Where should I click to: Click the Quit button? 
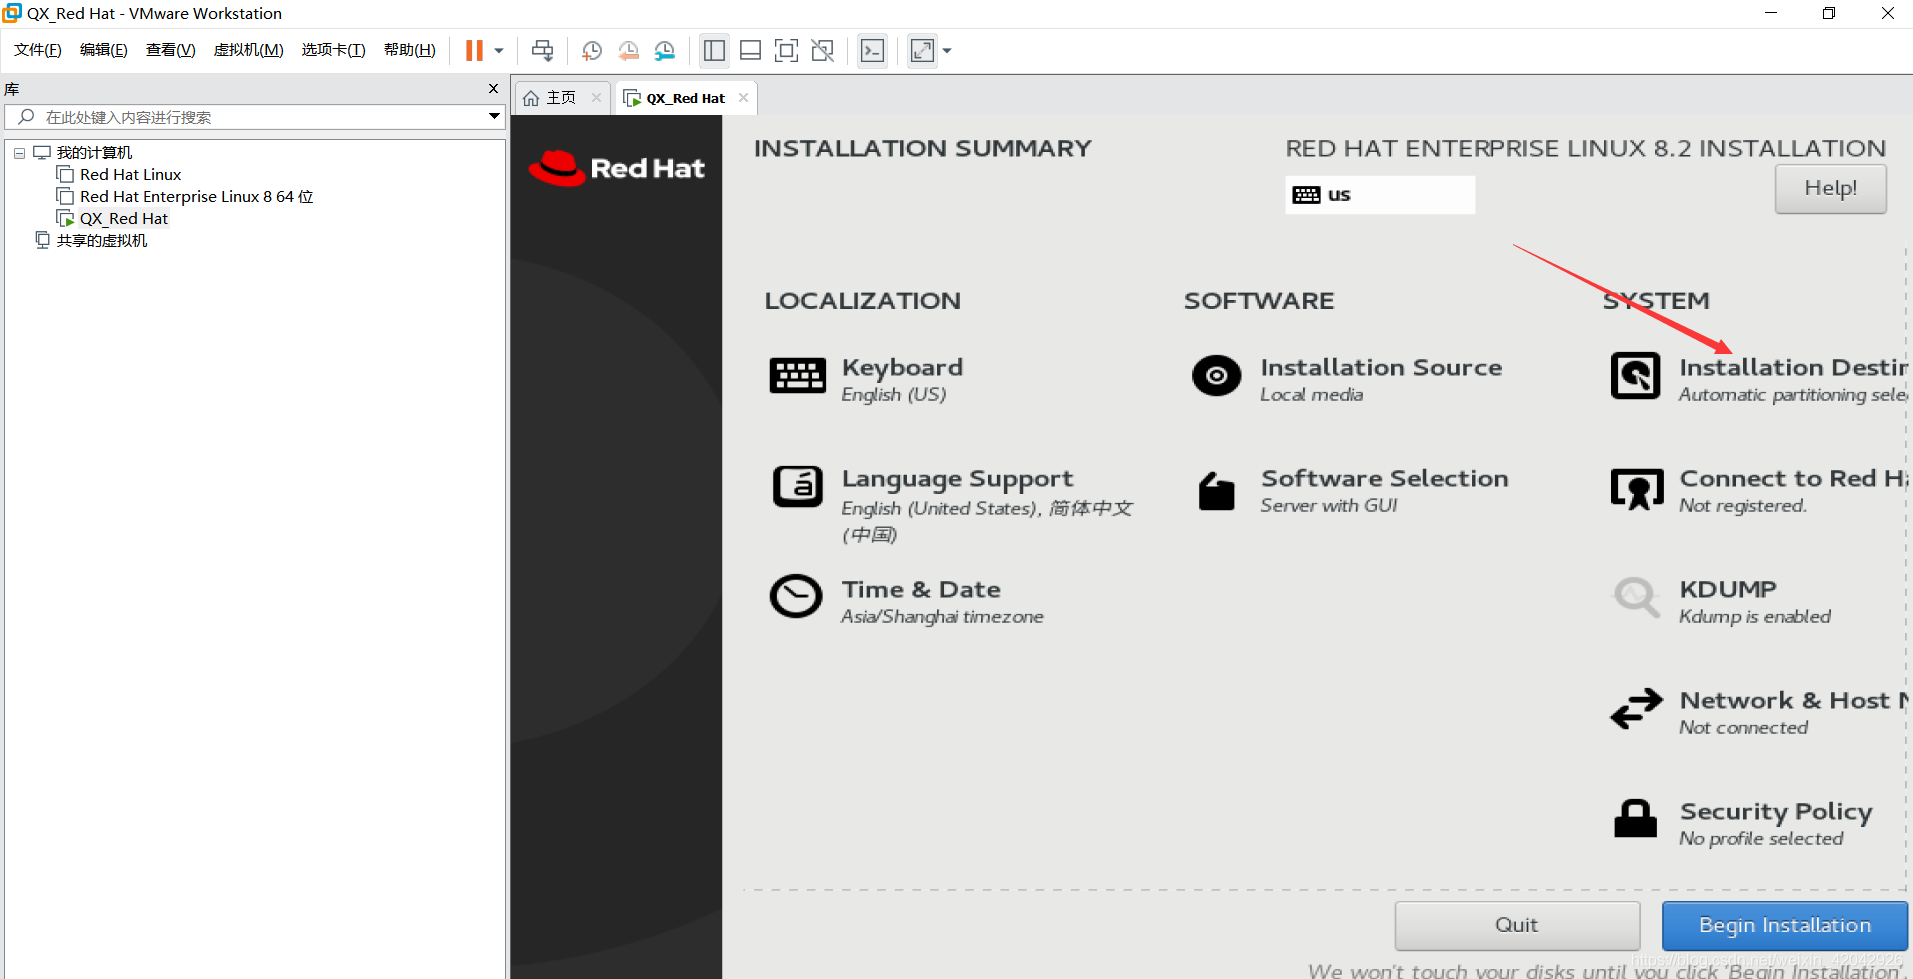1517,925
